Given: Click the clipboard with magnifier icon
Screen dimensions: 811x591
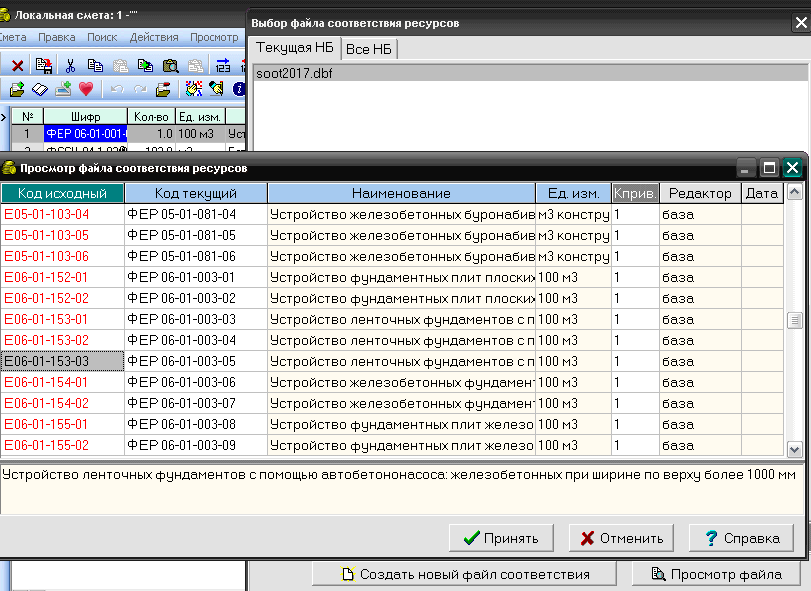Looking at the screenshot, I should click(x=171, y=66).
